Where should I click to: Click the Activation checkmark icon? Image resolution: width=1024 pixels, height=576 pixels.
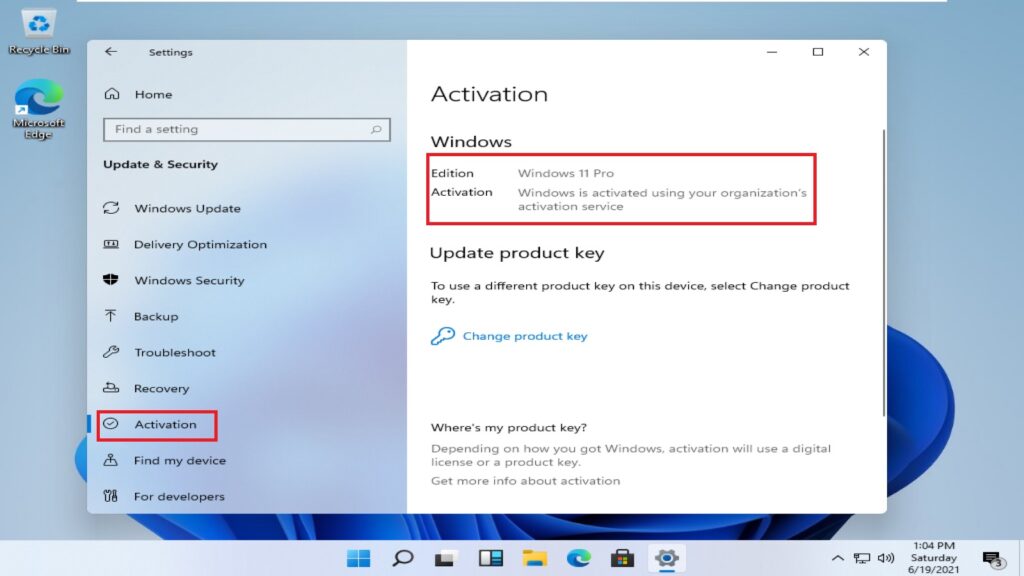click(x=111, y=423)
